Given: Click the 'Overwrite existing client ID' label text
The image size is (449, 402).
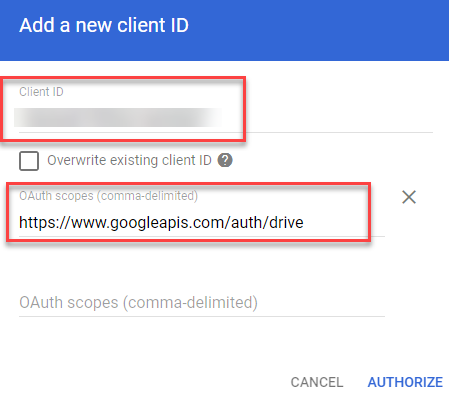Looking at the screenshot, I should pos(129,160).
